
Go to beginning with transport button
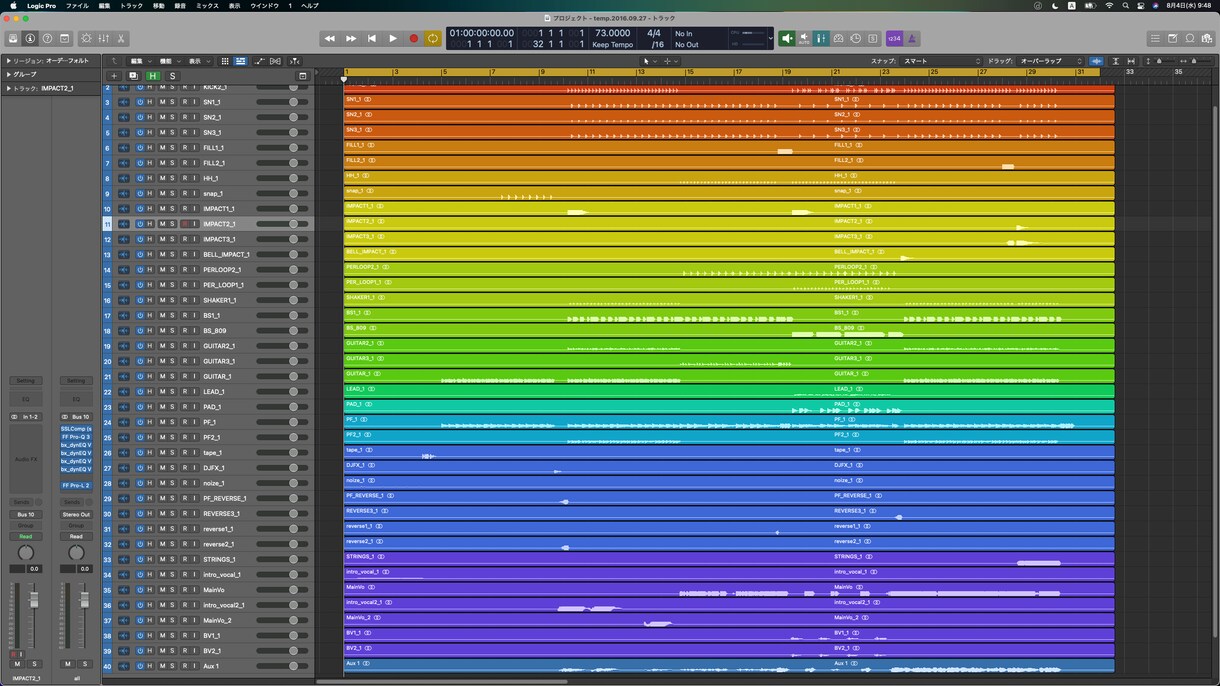(372, 38)
